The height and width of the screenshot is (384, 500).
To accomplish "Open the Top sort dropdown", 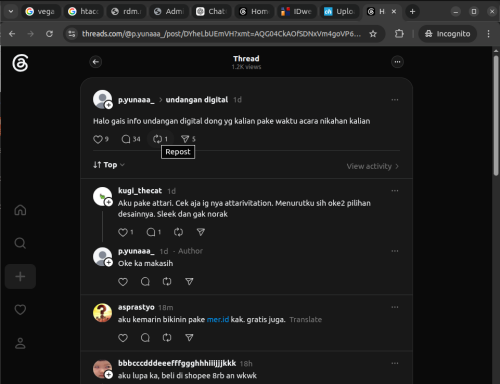I will 109,165.
